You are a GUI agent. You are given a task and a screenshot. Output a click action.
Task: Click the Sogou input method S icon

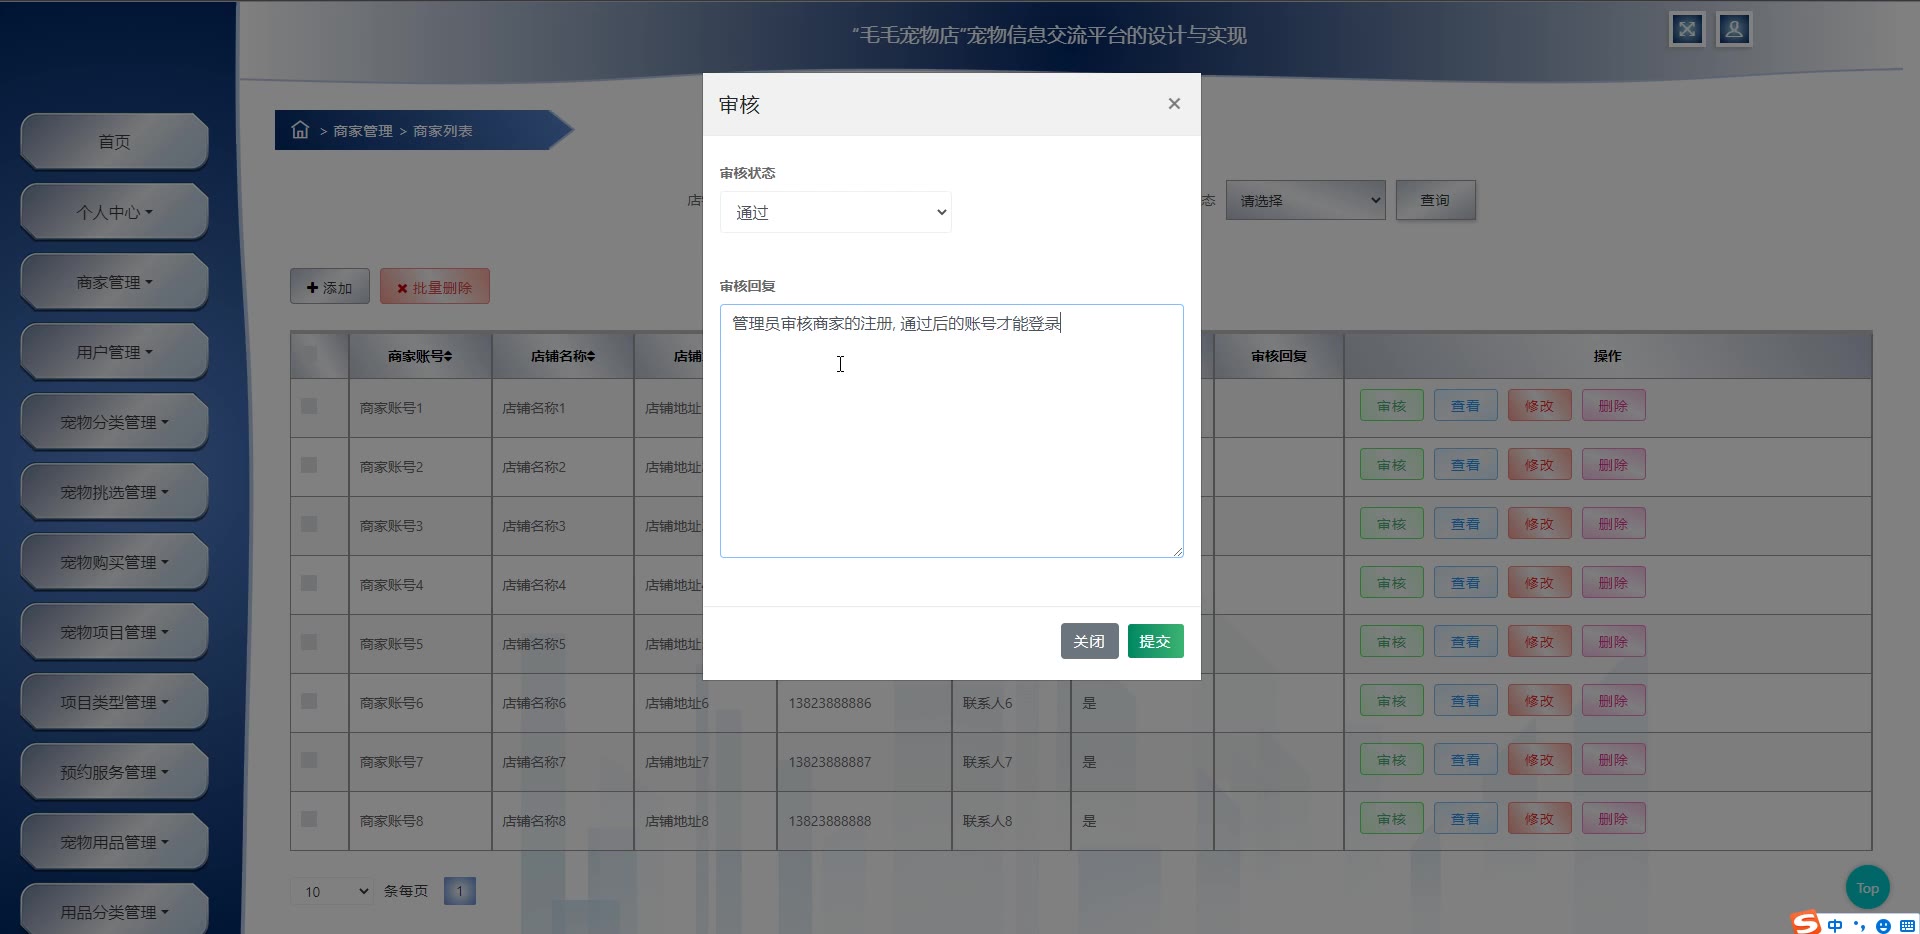(x=1806, y=923)
